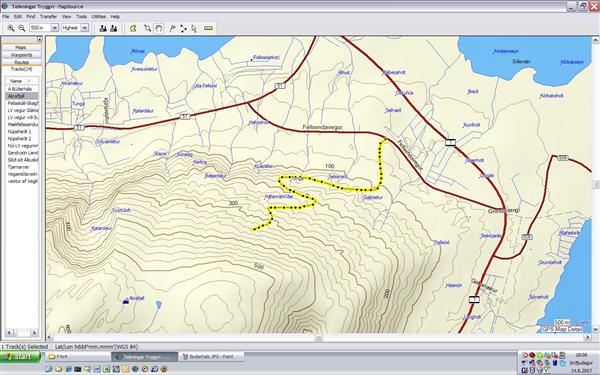This screenshot has width=600, height=375.
Task: Select the Route tool icon
Action: coord(183,28)
